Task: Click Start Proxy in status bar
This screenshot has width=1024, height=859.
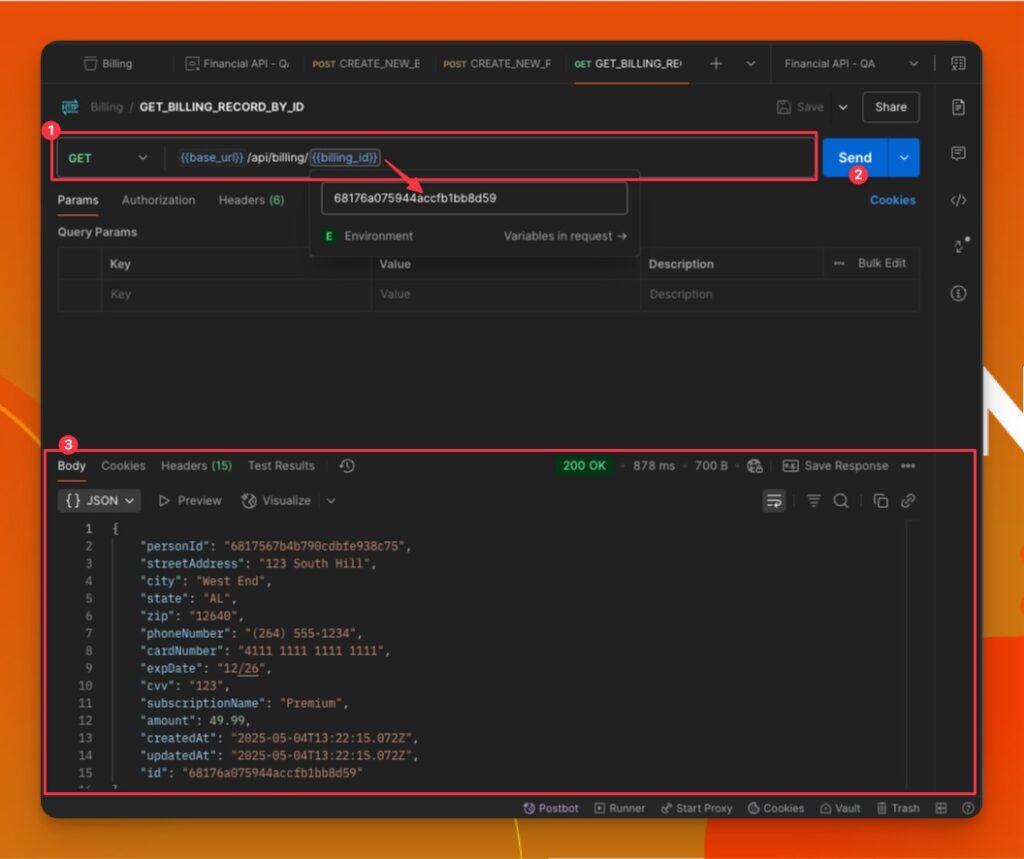Action: click(x=696, y=809)
